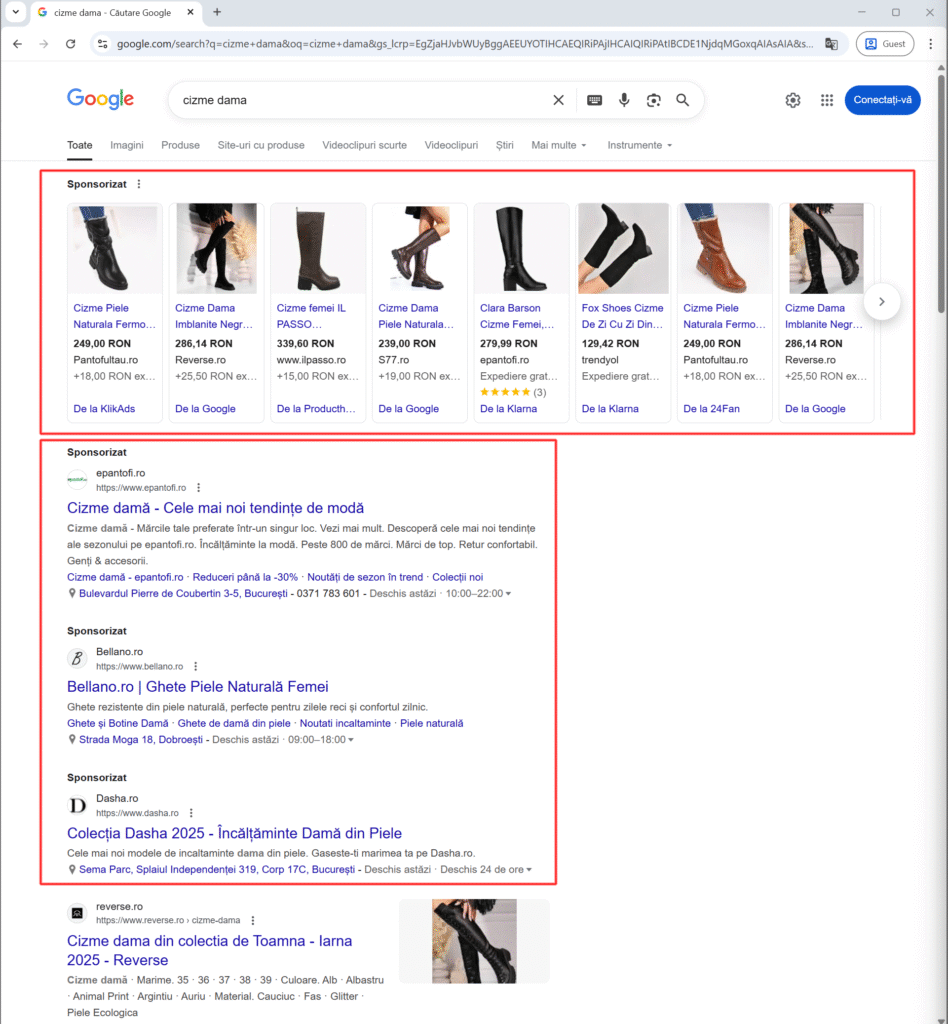
Task: Click the Bellano.ro site favicon
Action: point(77,658)
